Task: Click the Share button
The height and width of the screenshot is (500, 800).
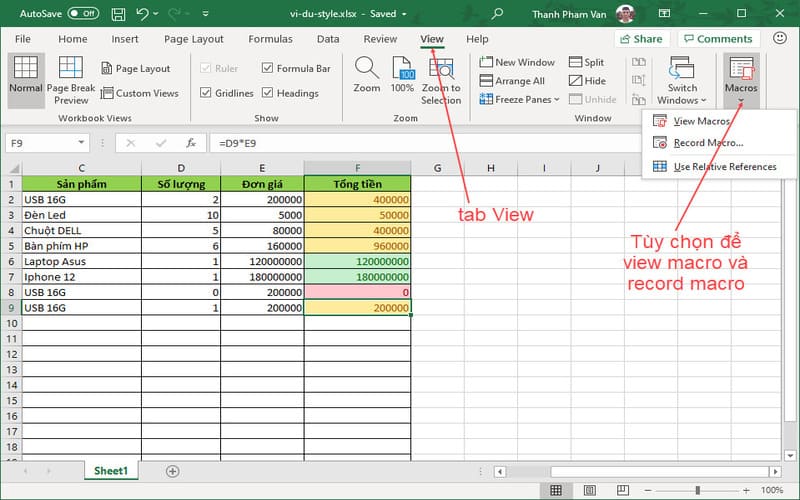Action: point(640,39)
